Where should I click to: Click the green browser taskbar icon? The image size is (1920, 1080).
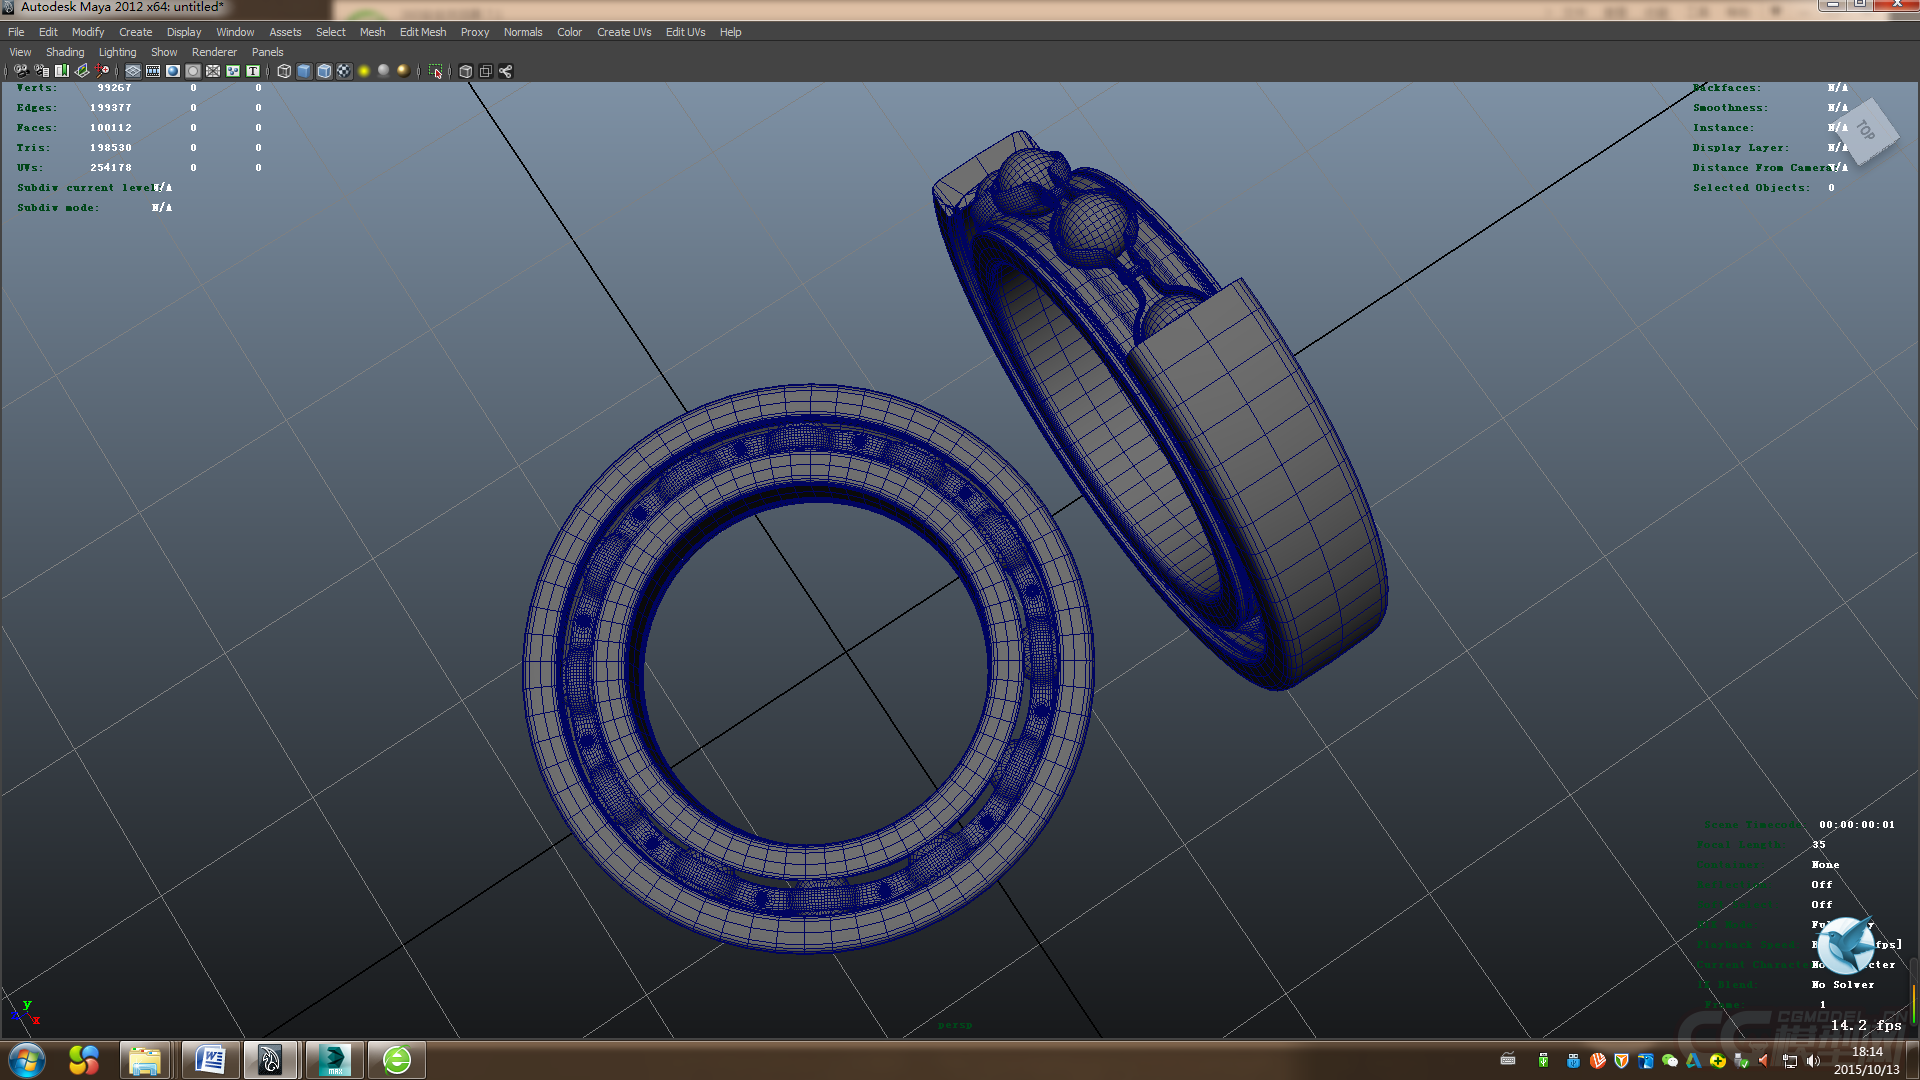(x=397, y=1060)
